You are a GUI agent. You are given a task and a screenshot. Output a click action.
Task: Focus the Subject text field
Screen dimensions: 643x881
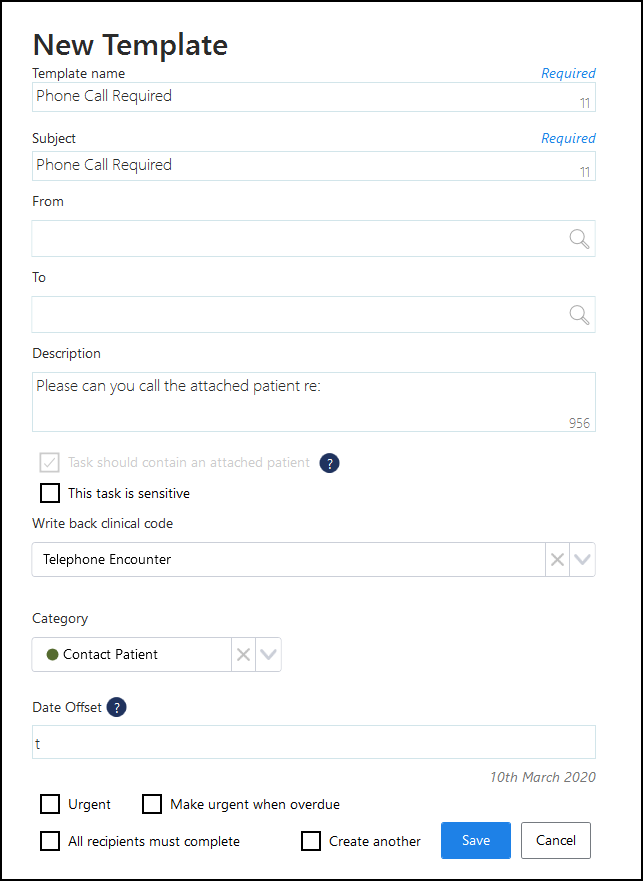300,166
